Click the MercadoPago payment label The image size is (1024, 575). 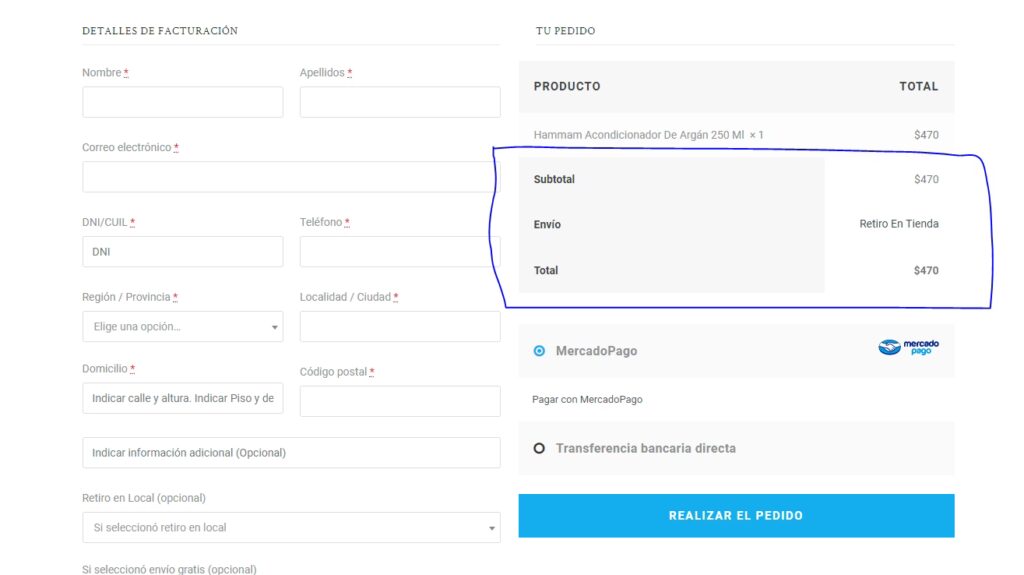pos(596,351)
